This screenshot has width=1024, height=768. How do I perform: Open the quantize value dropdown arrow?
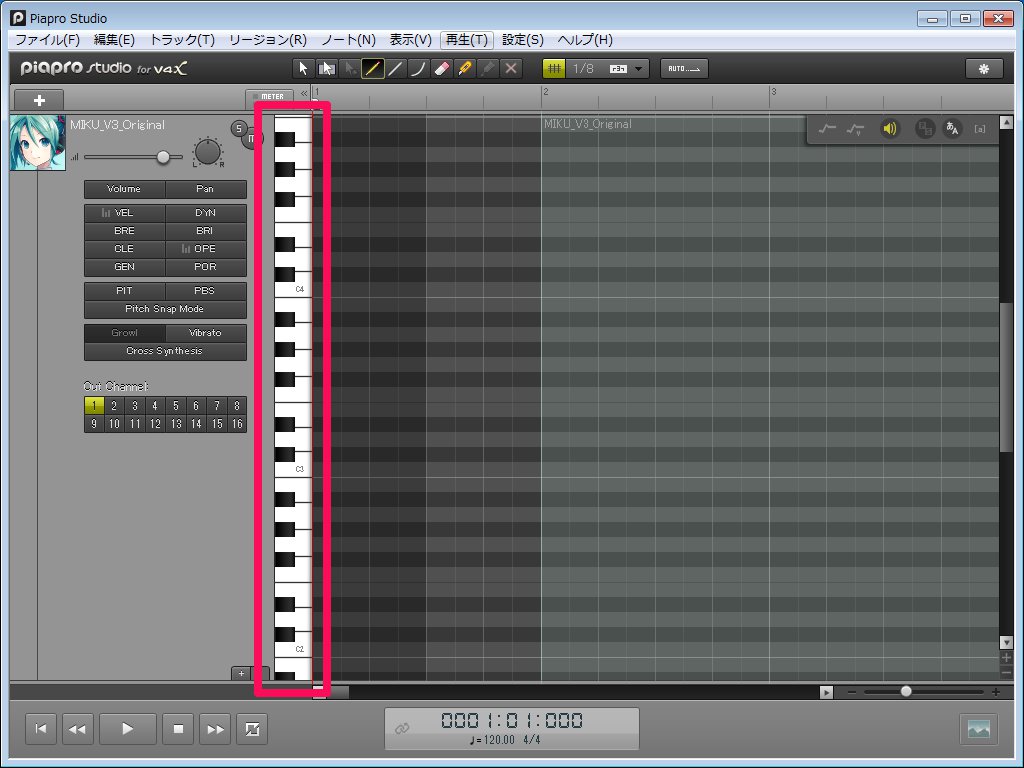tap(638, 69)
